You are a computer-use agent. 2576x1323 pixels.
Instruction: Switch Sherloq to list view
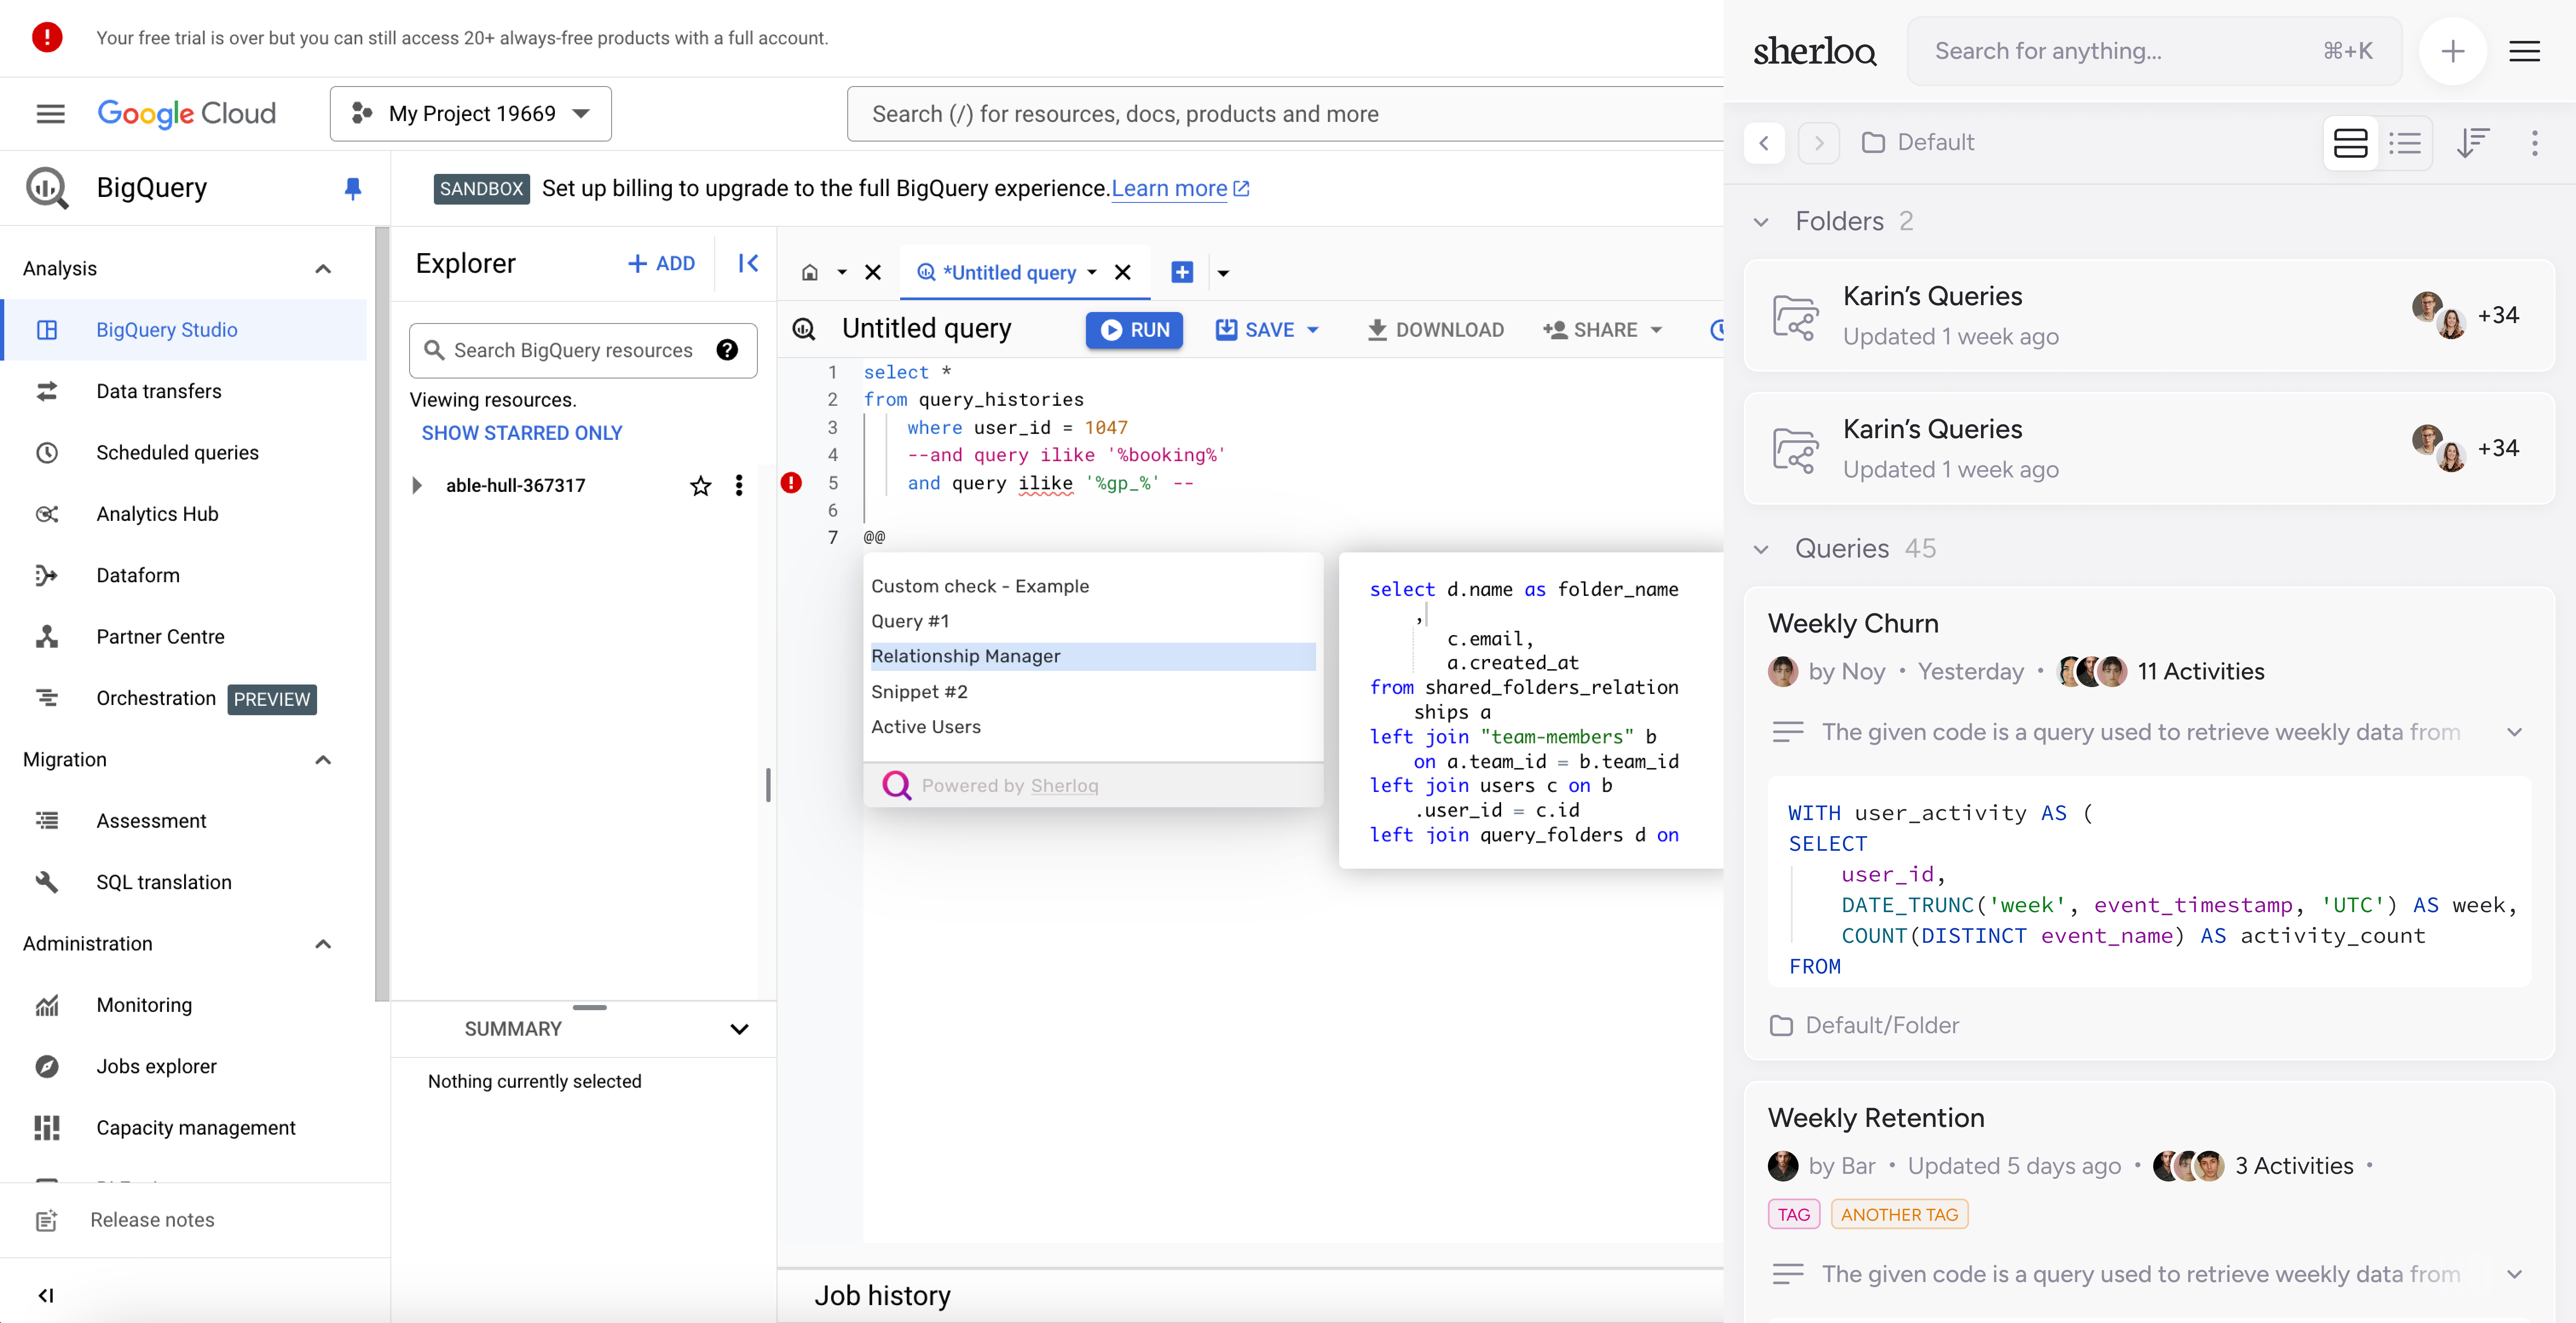coord(2407,143)
